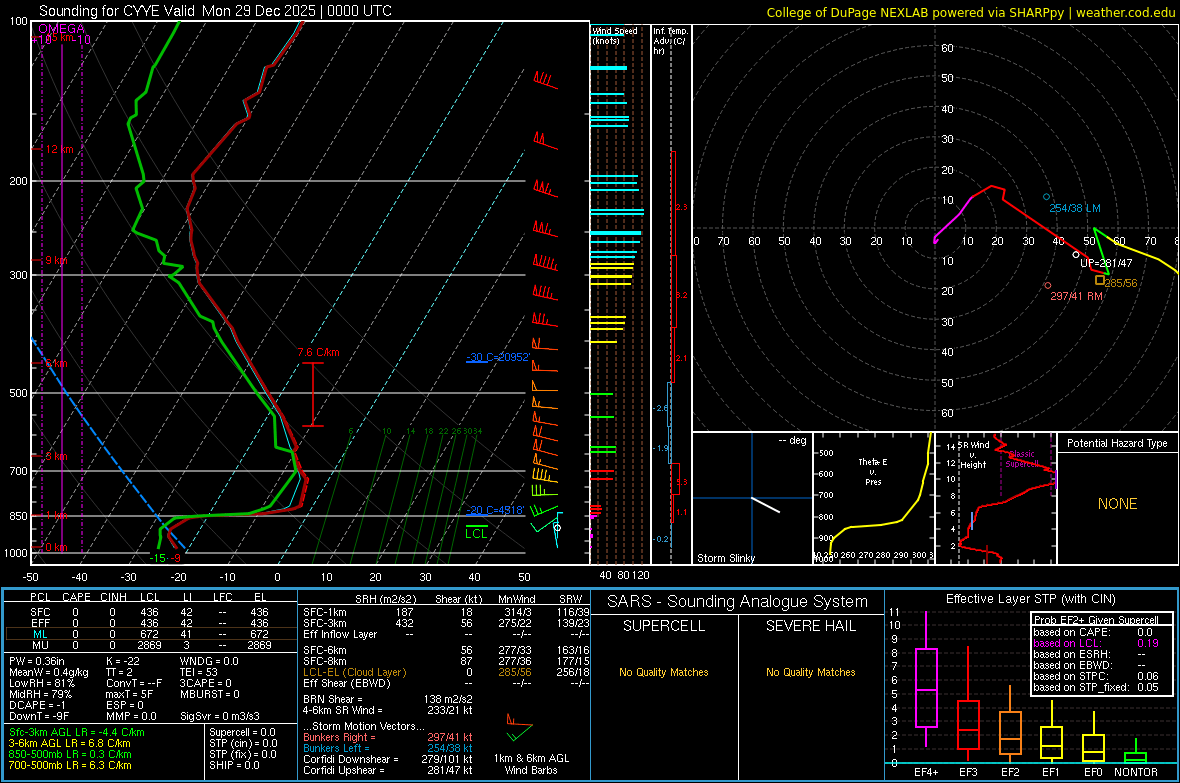Click 700-500mb LR = 6.3 C/km

coord(70,765)
